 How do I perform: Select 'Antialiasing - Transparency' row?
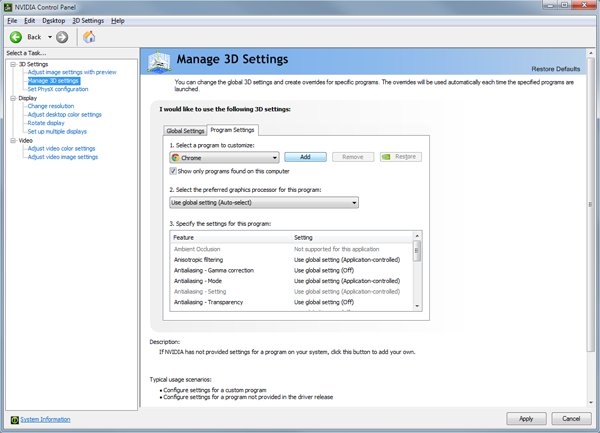[x=292, y=302]
